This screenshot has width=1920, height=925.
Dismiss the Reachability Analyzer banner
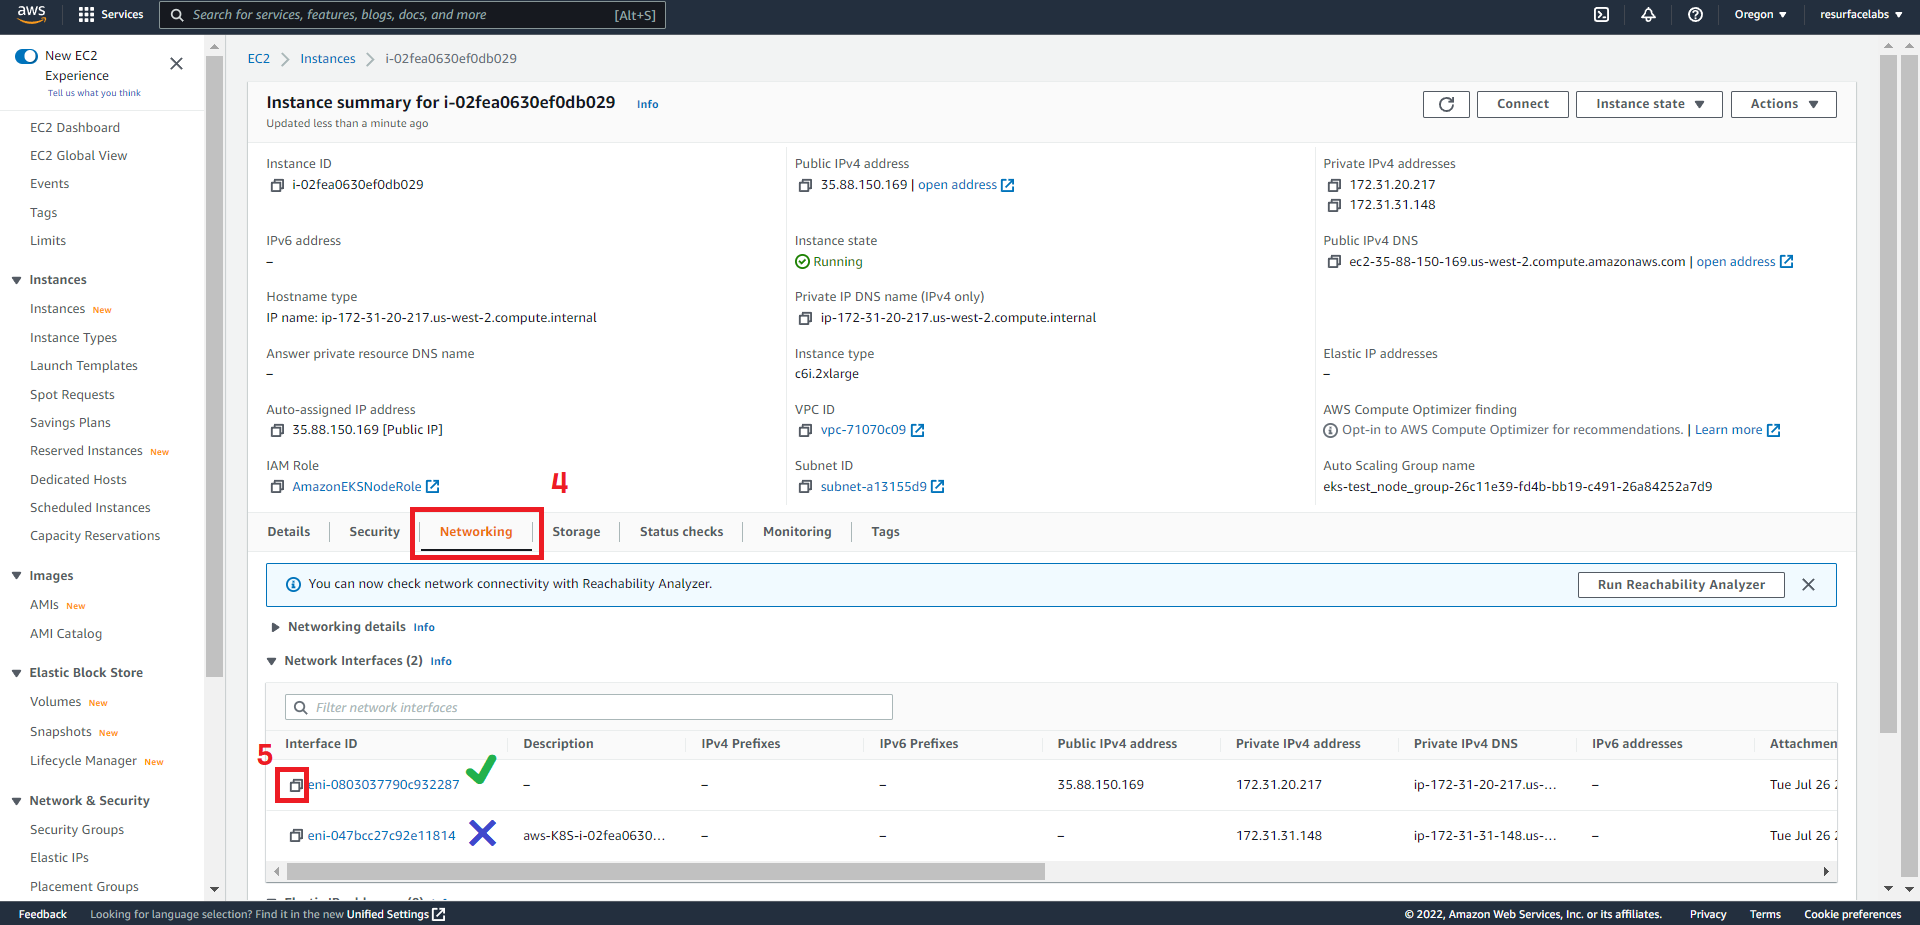click(1808, 585)
